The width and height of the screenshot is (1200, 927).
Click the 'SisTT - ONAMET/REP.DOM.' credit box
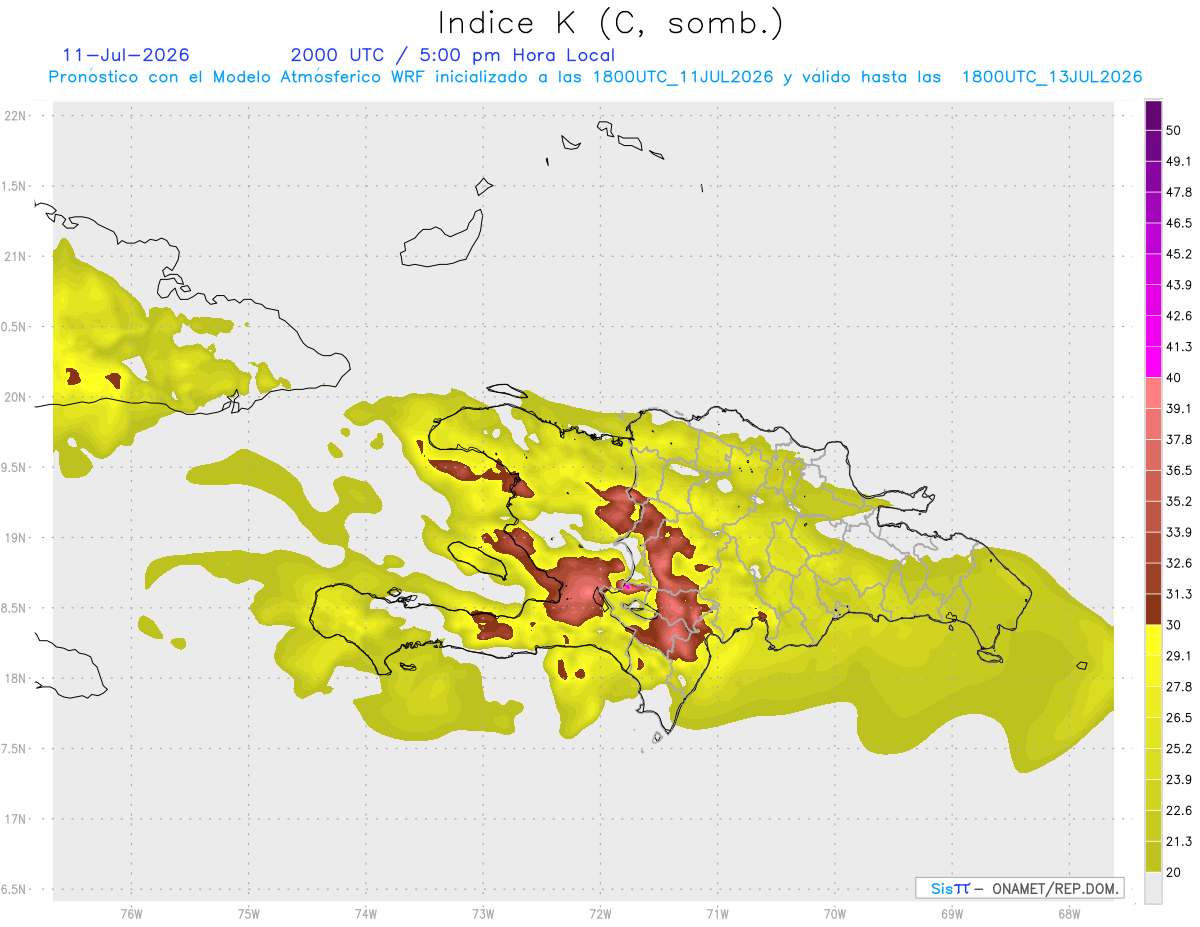coord(1020,888)
